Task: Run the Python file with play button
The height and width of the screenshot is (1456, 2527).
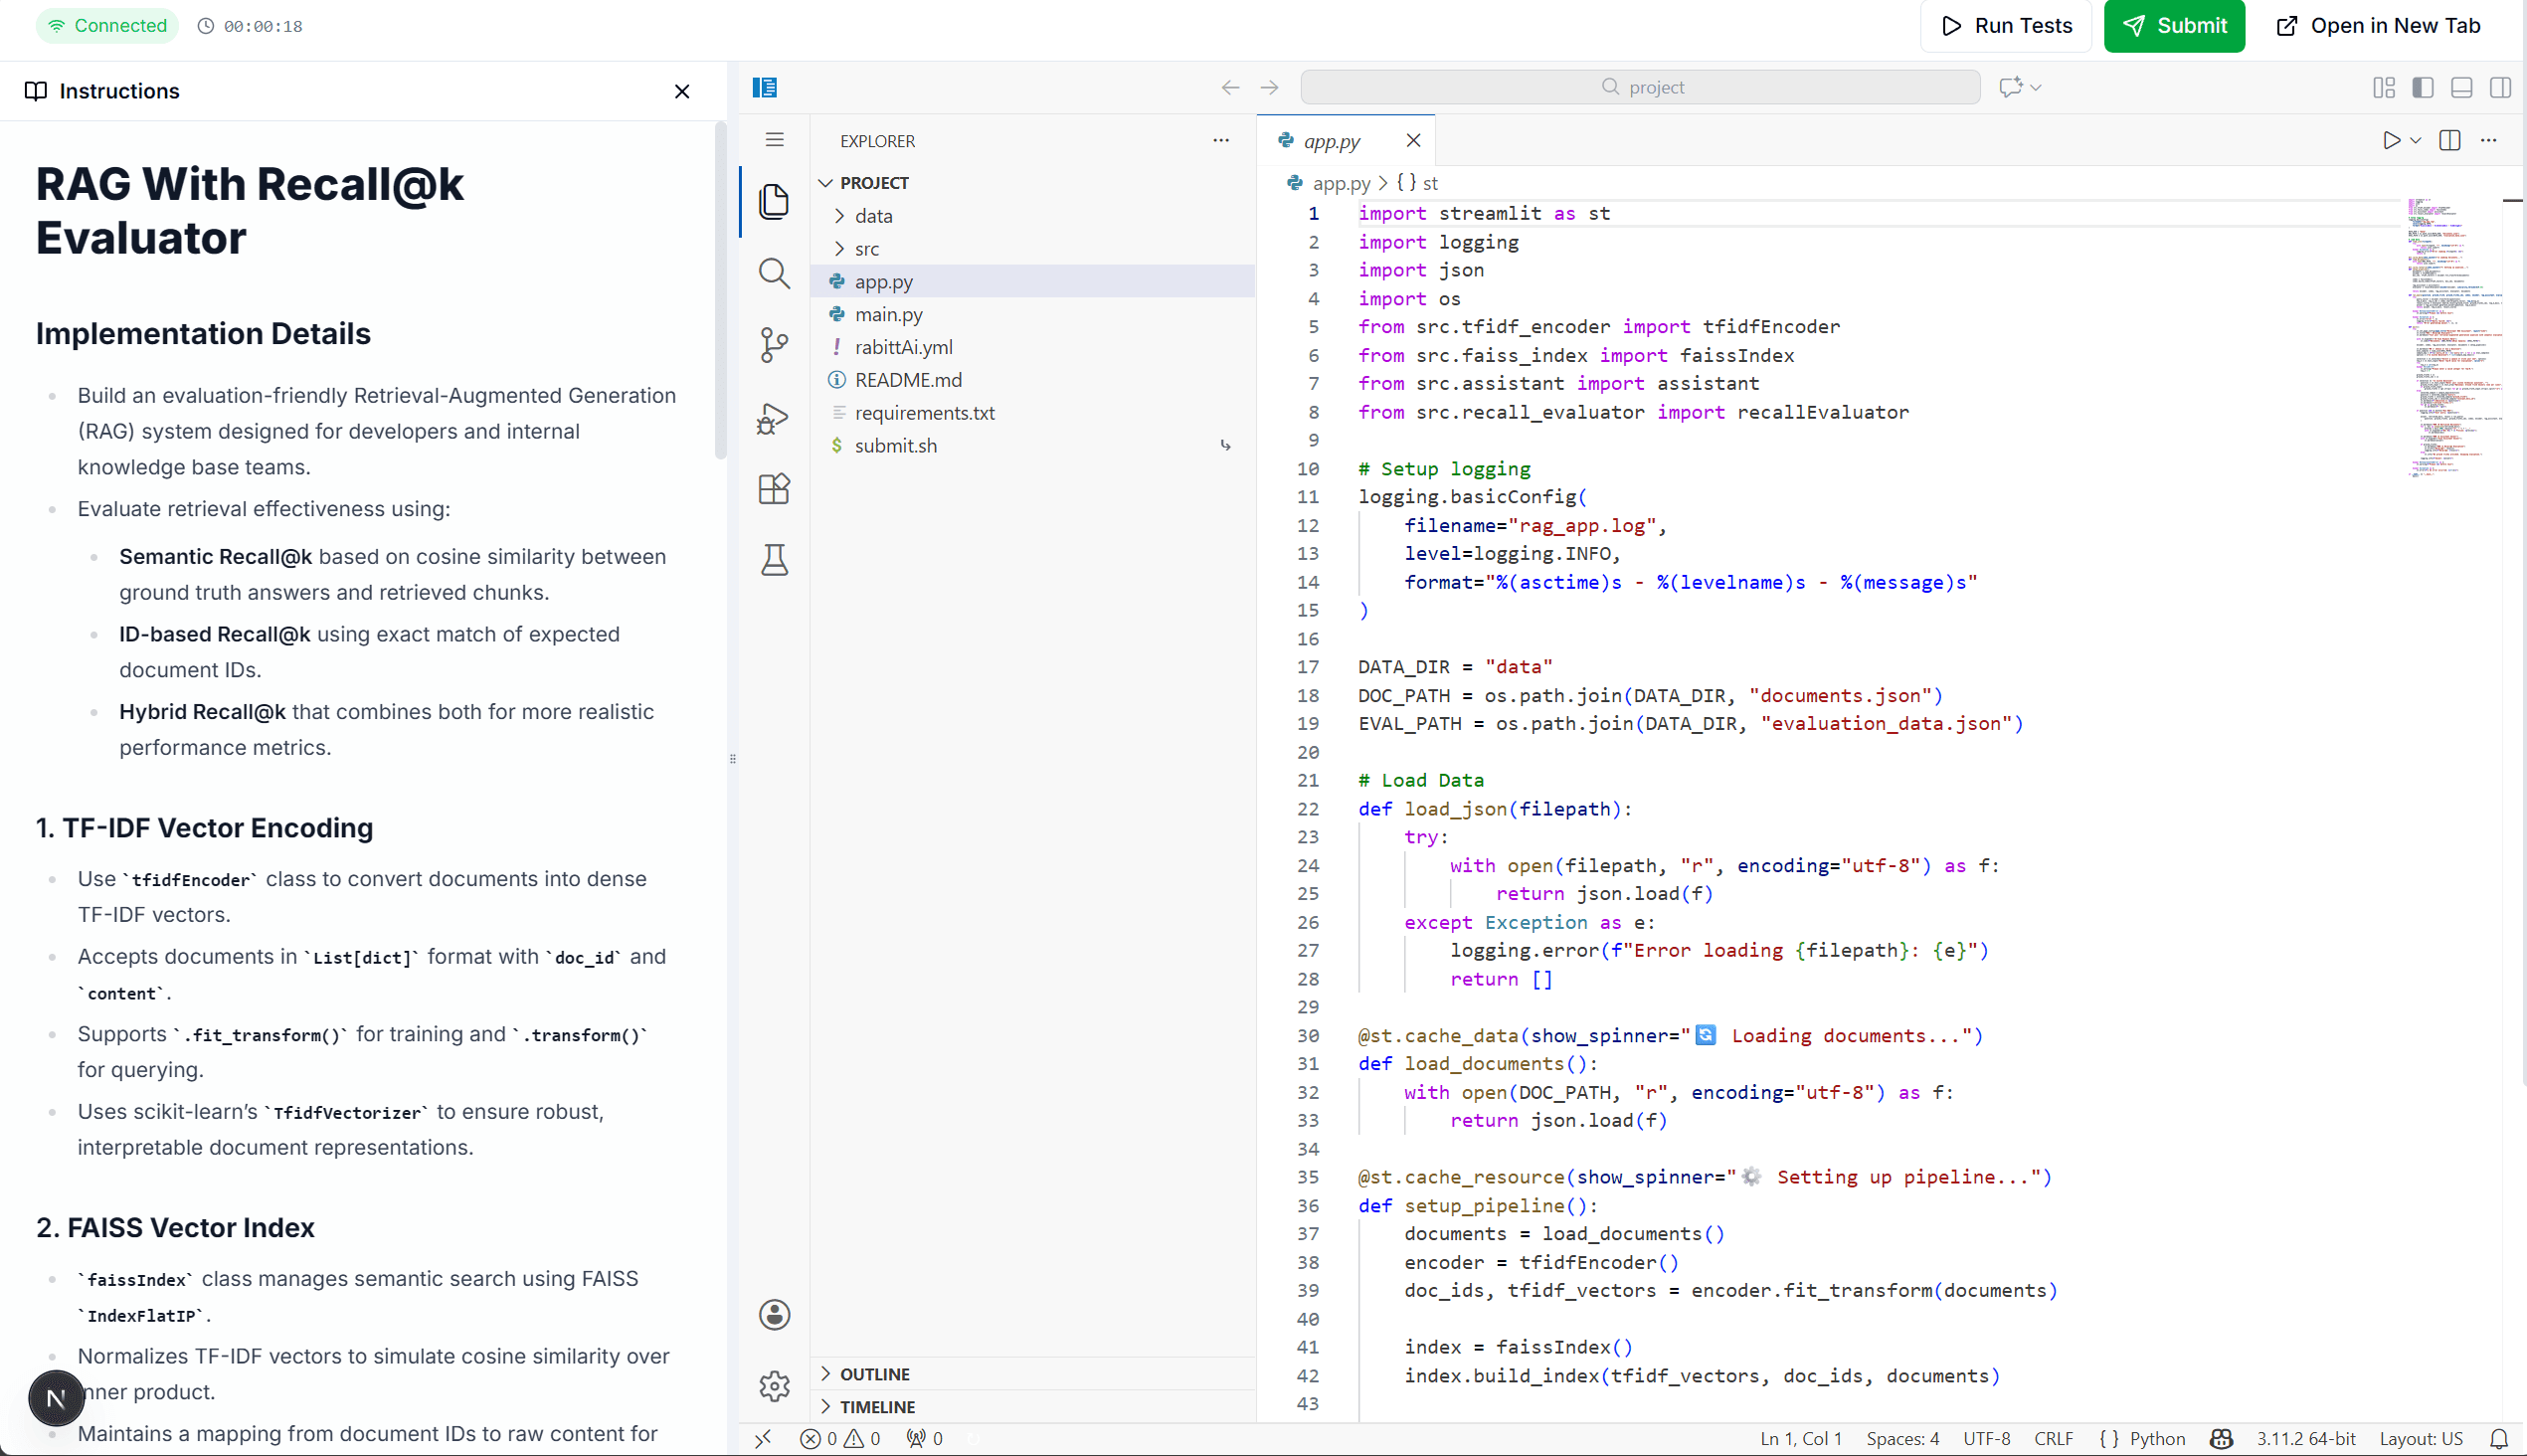Action: tap(2391, 141)
